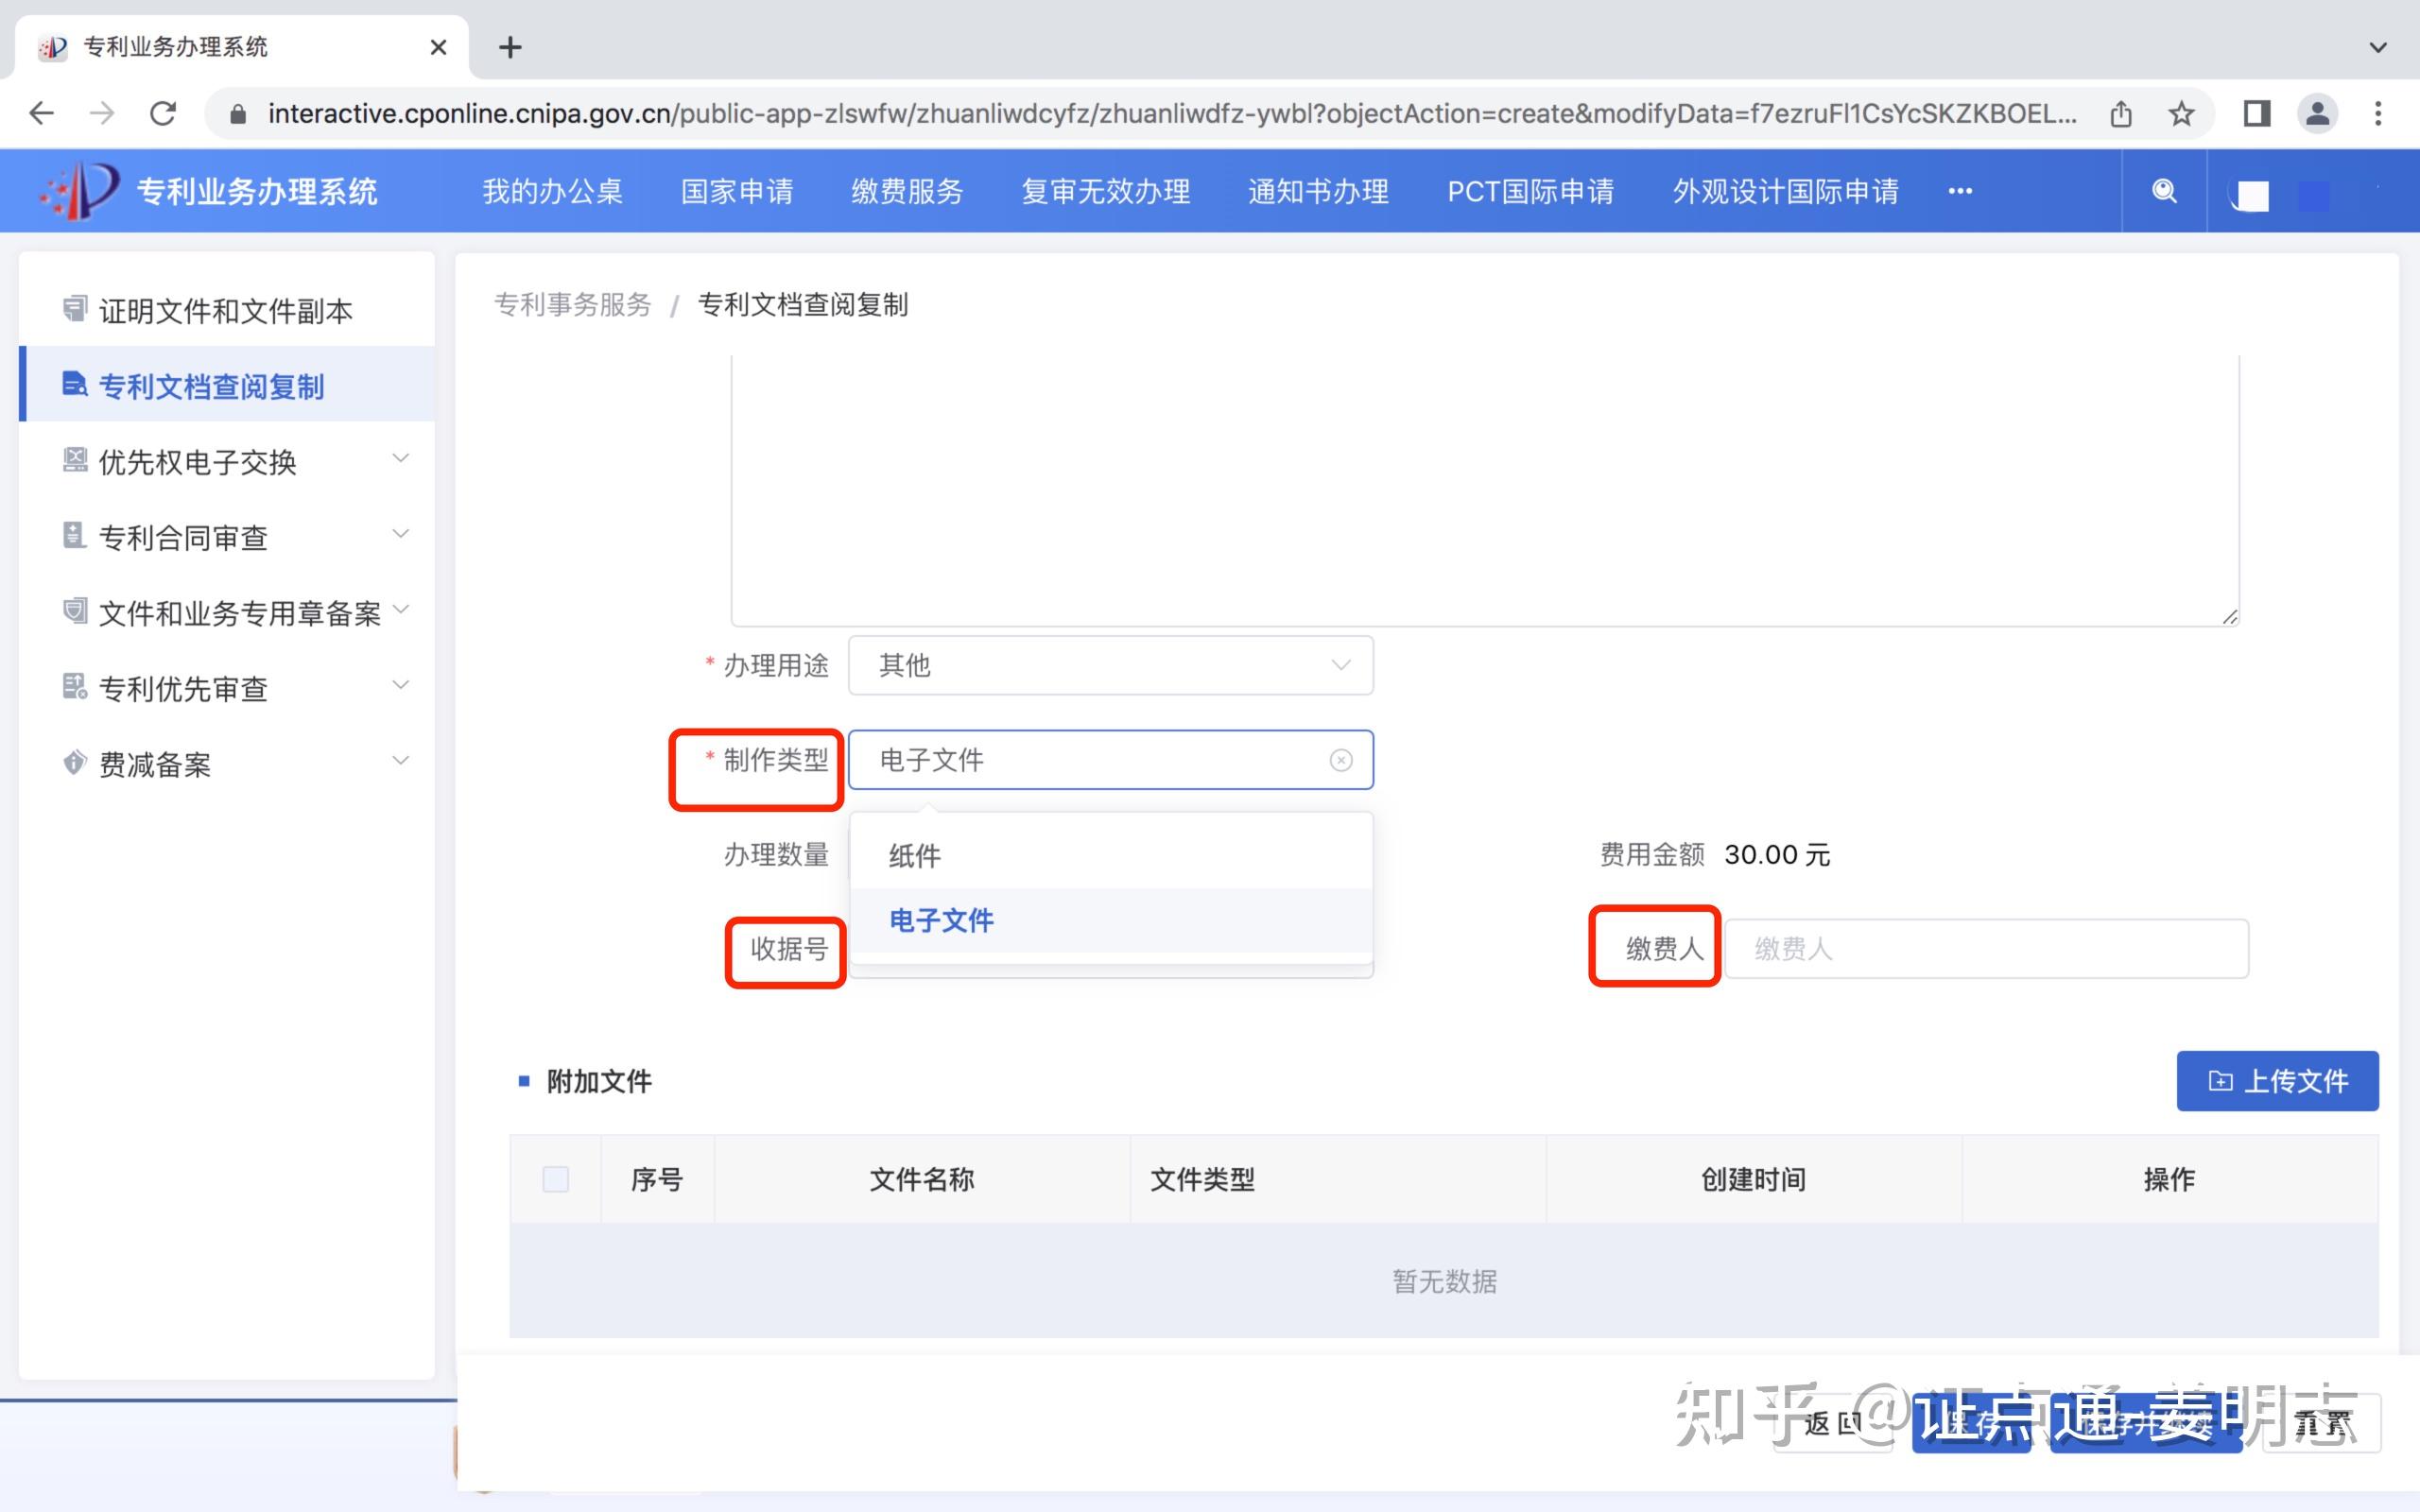Open 国家申请 menu
Screen dimensions: 2420x1512
pyautogui.click(x=737, y=191)
